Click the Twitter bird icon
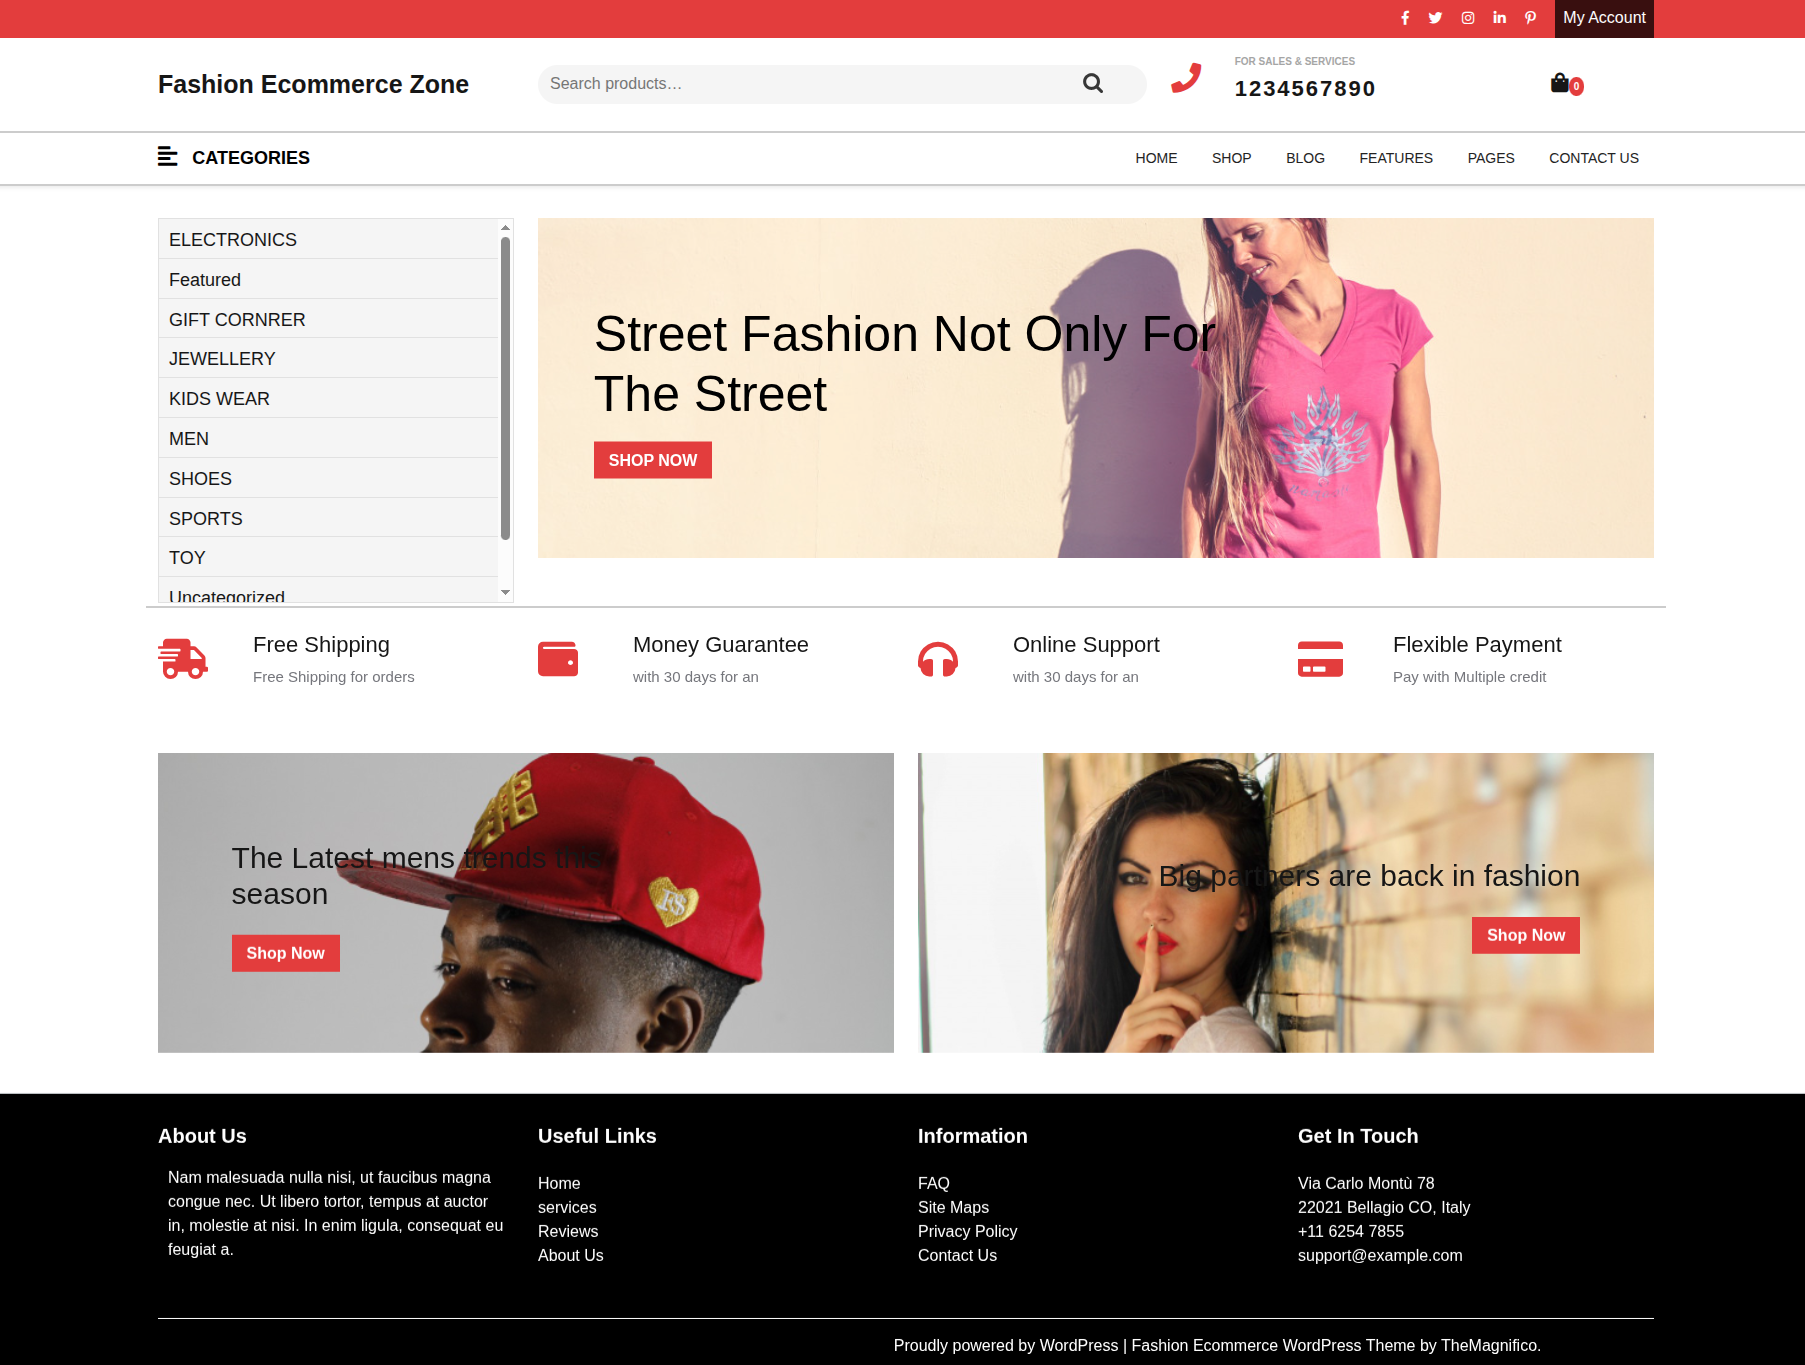The image size is (1805, 1365). click(1435, 18)
